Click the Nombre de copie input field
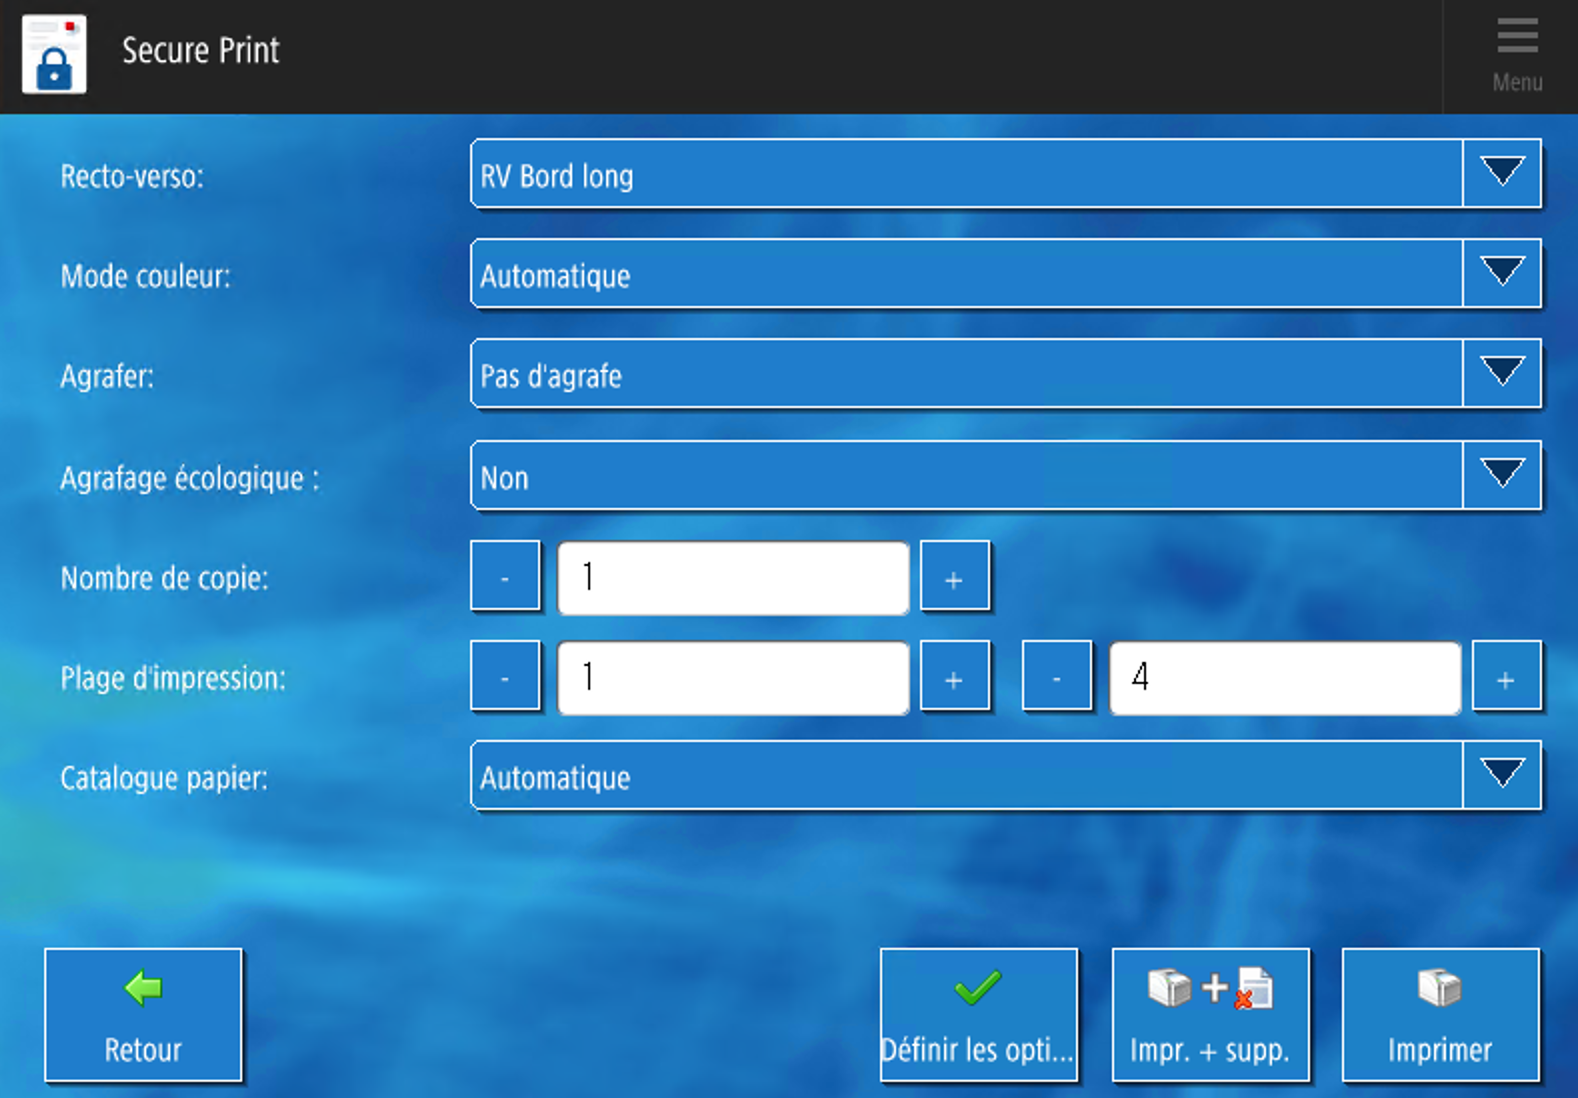The height and width of the screenshot is (1098, 1578). 733,578
